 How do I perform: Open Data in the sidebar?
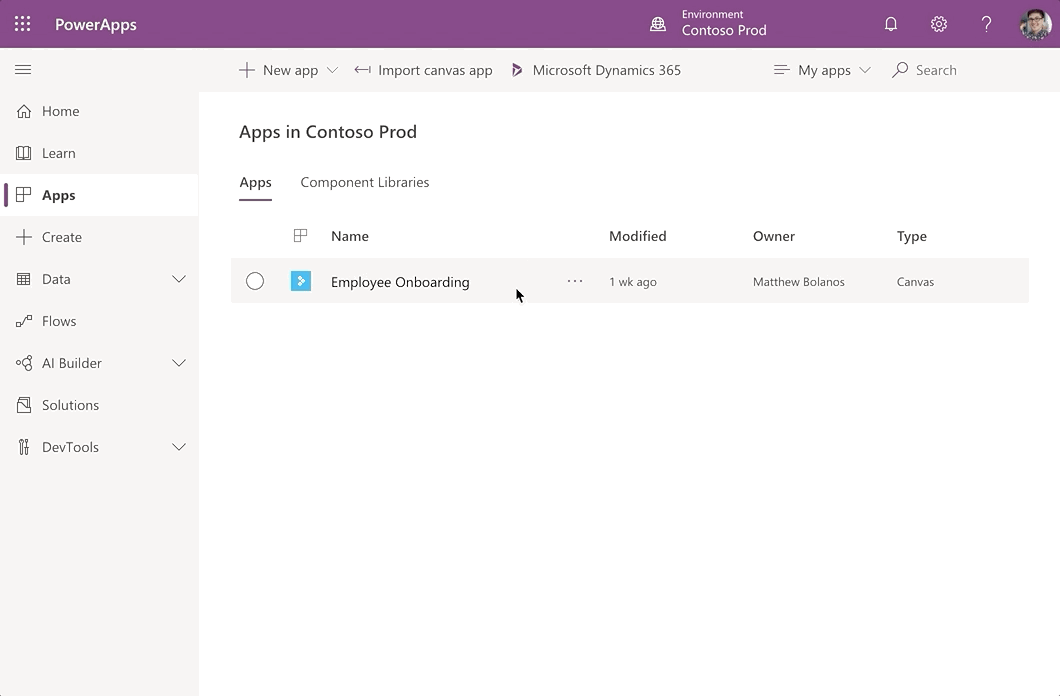[56, 279]
